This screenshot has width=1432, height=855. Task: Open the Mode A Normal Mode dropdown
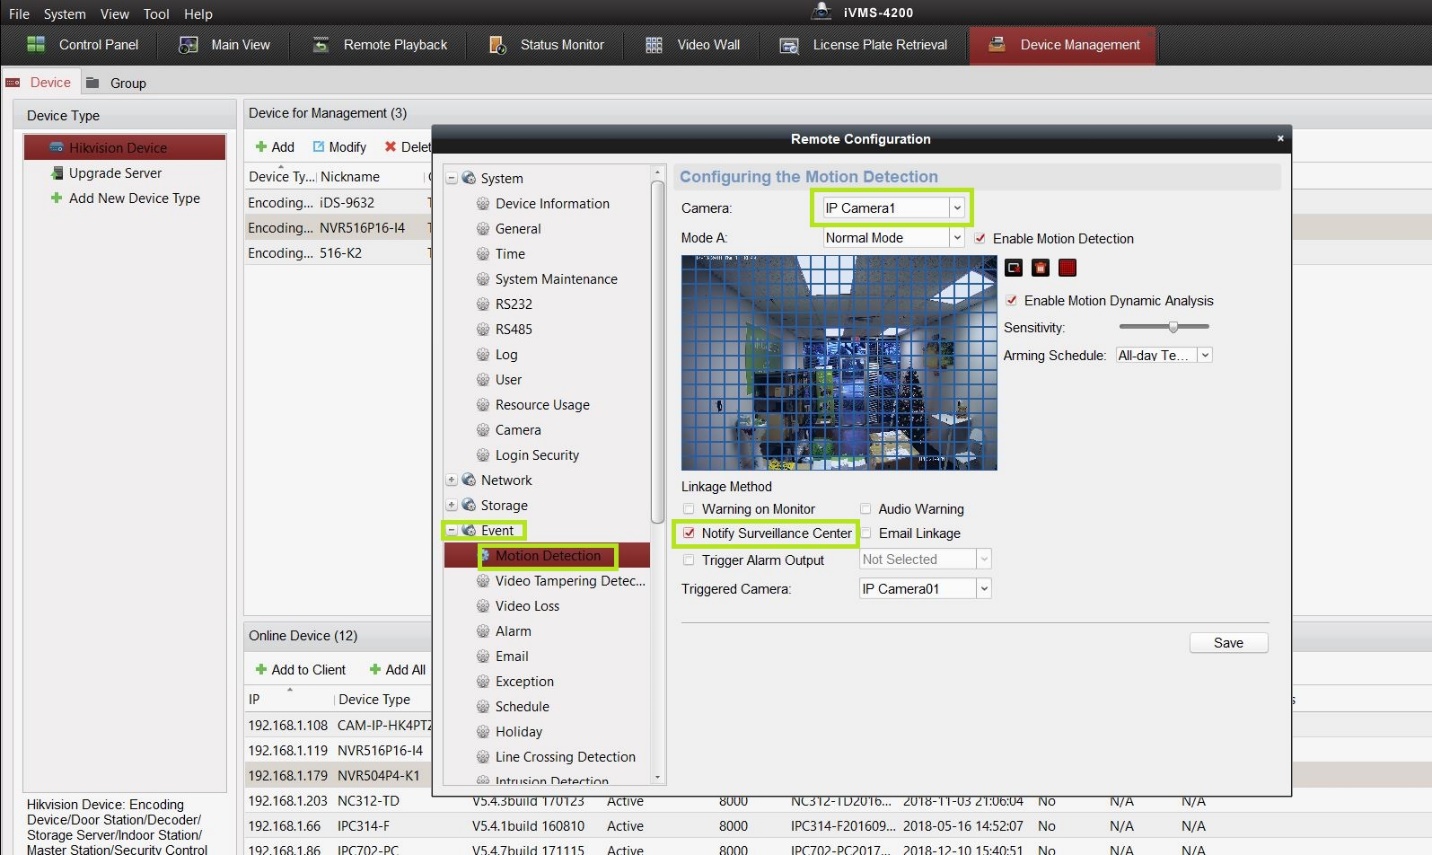[893, 238]
